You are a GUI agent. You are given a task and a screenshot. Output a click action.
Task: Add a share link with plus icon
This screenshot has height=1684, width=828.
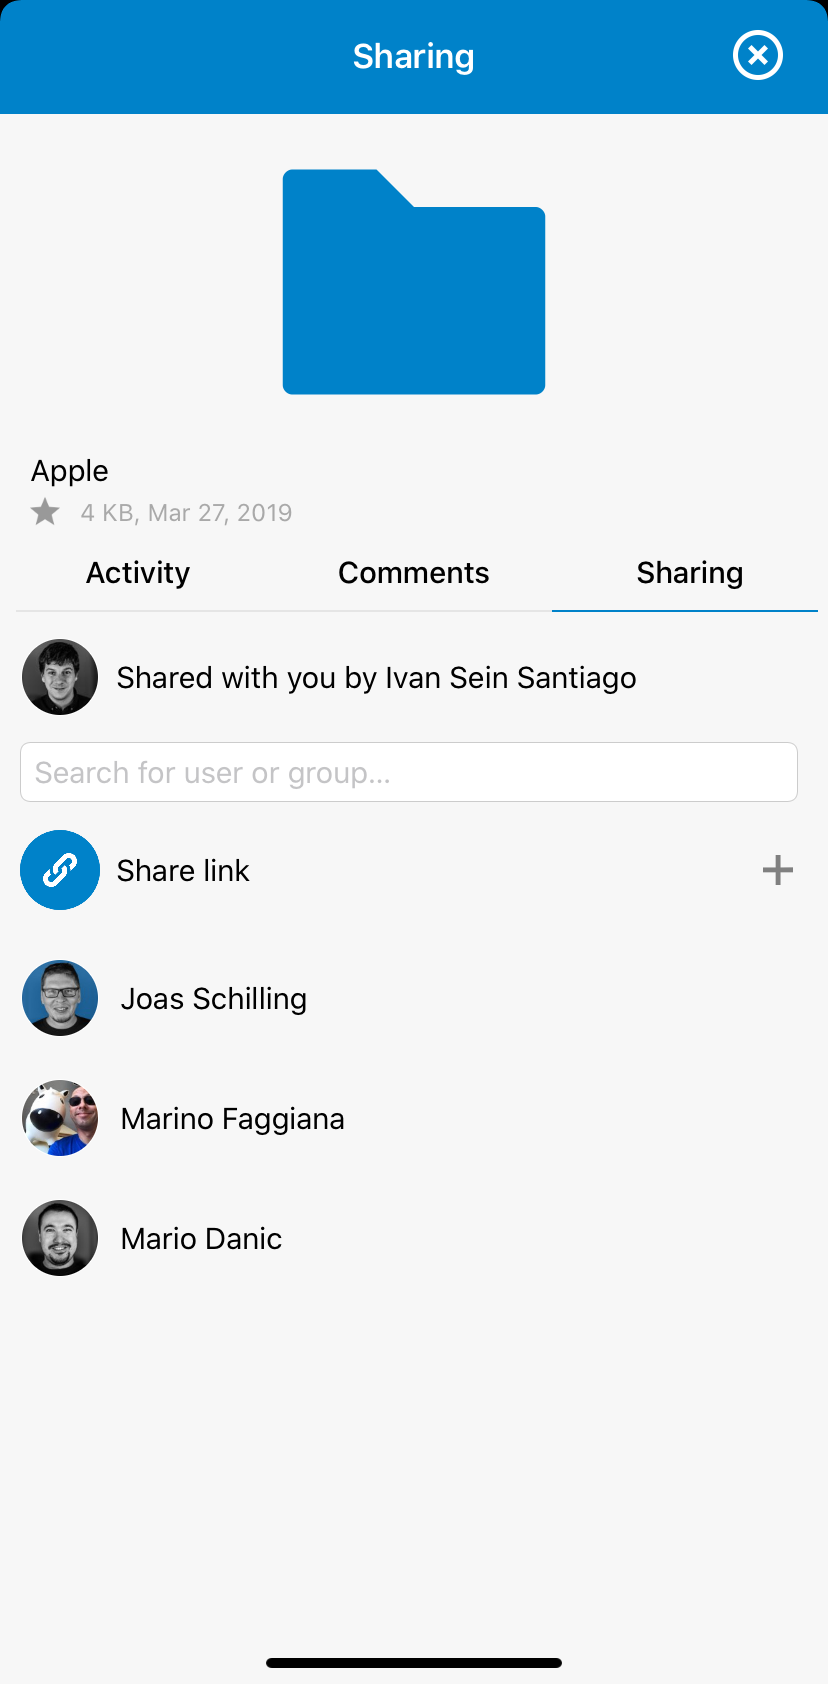pyautogui.click(x=778, y=870)
